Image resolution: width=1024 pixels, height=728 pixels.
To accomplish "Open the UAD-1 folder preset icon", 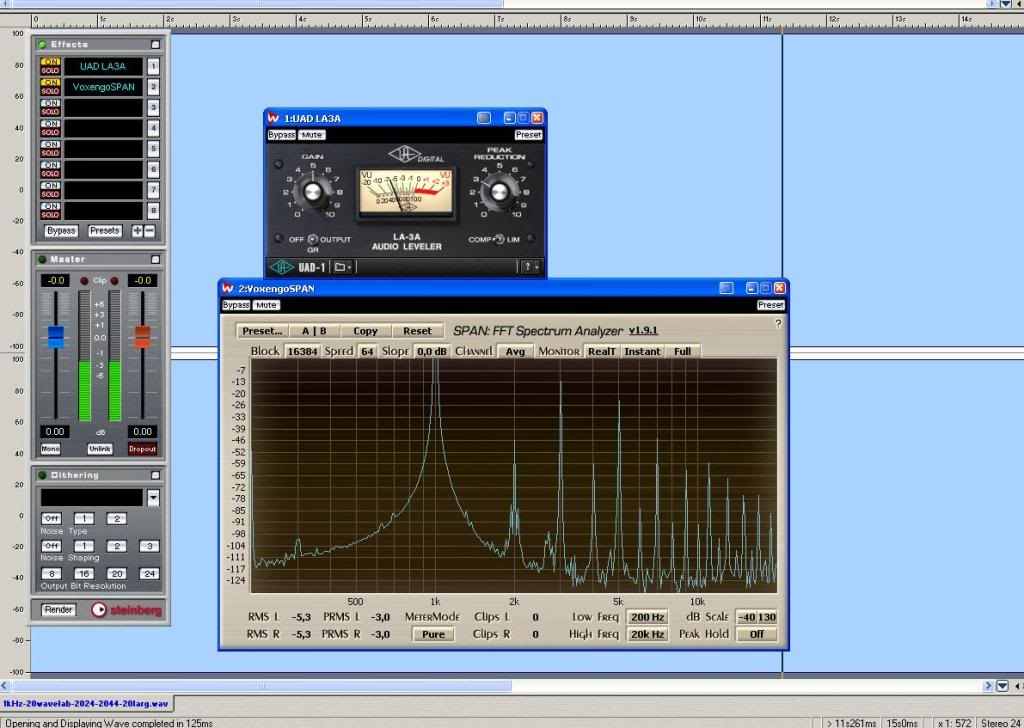I will coord(340,267).
